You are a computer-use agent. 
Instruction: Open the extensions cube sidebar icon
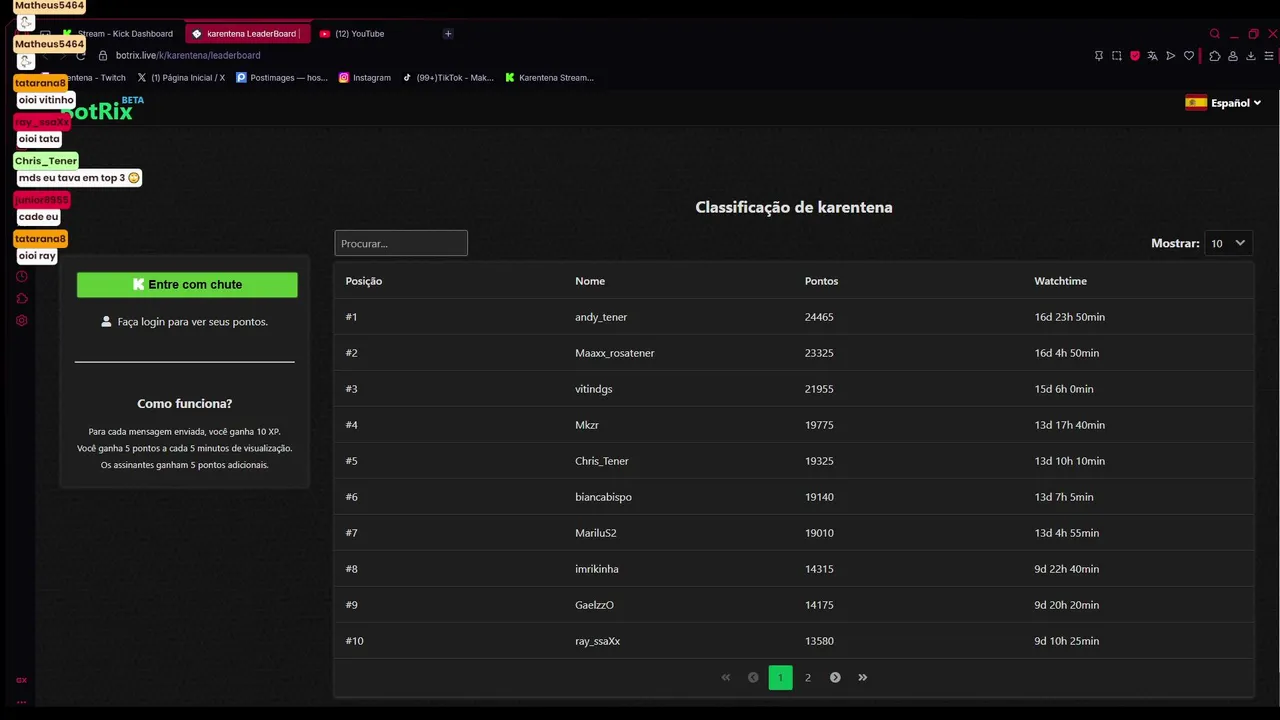click(x=22, y=298)
